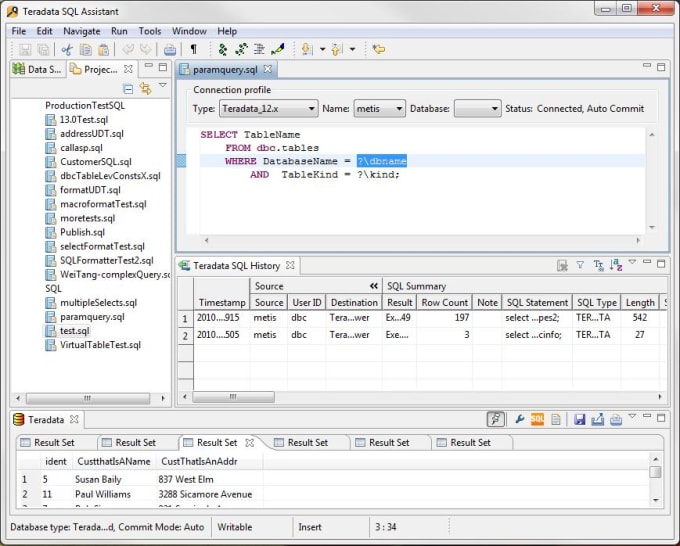
Task: Click the cut scissors icon in toolbar
Action: pyautogui.click(x=67, y=49)
